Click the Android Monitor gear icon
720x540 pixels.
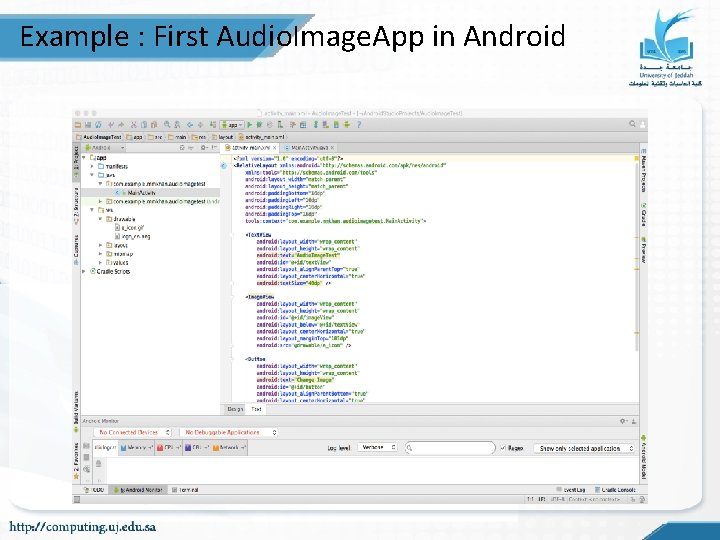tap(623, 421)
